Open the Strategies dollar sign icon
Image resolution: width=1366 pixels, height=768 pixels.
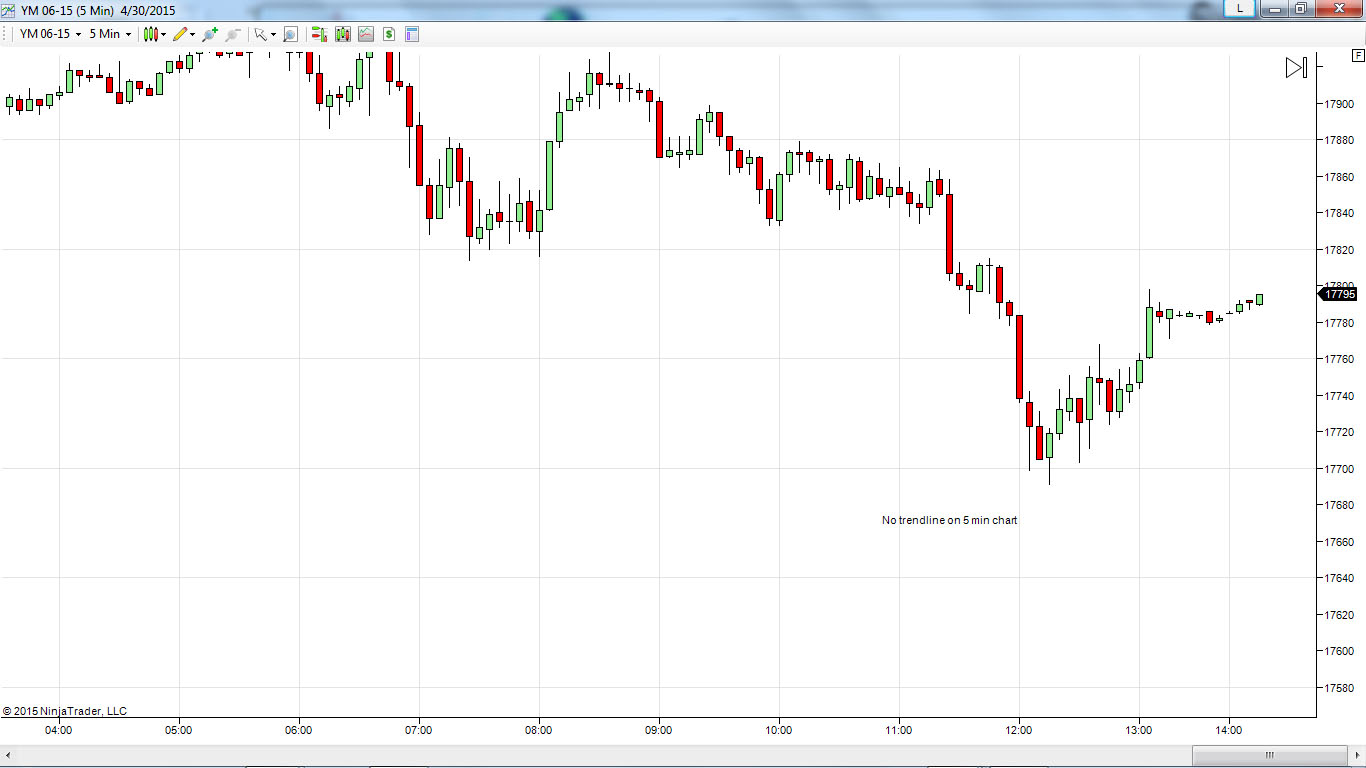388,34
